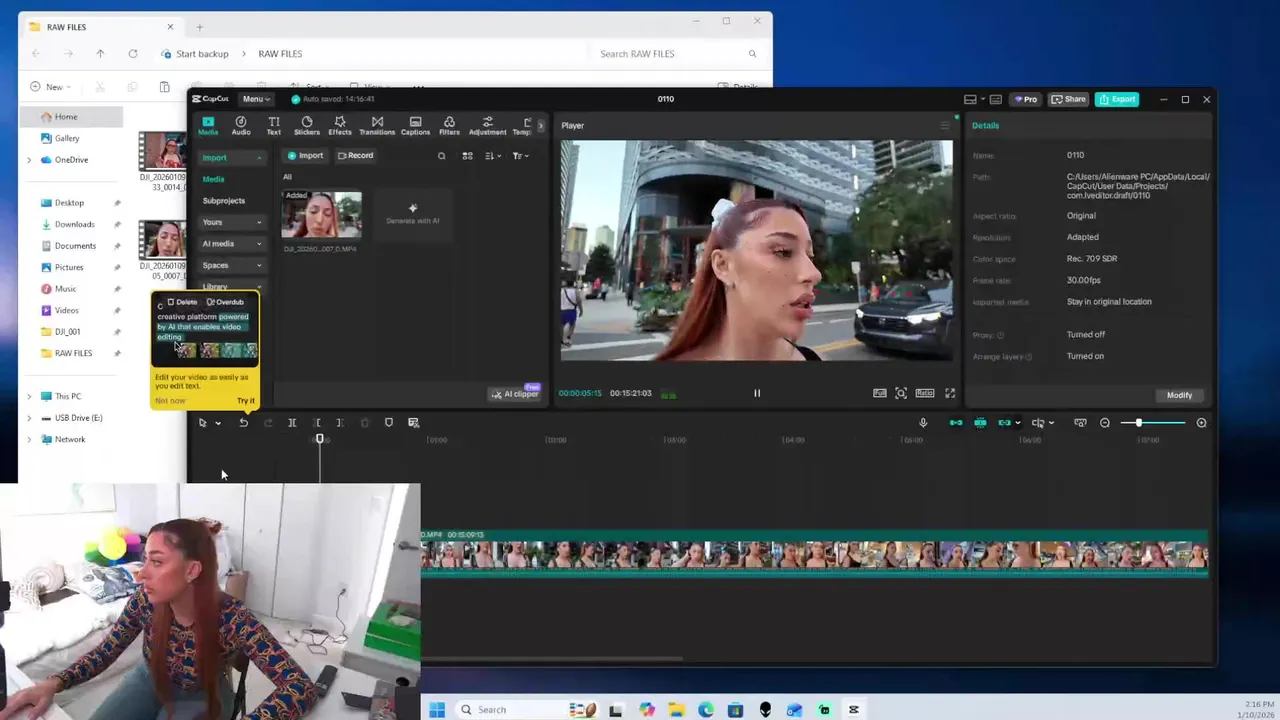Click Generate with AI tile
Screen dimensions: 1280x720
pyautogui.click(x=412, y=214)
